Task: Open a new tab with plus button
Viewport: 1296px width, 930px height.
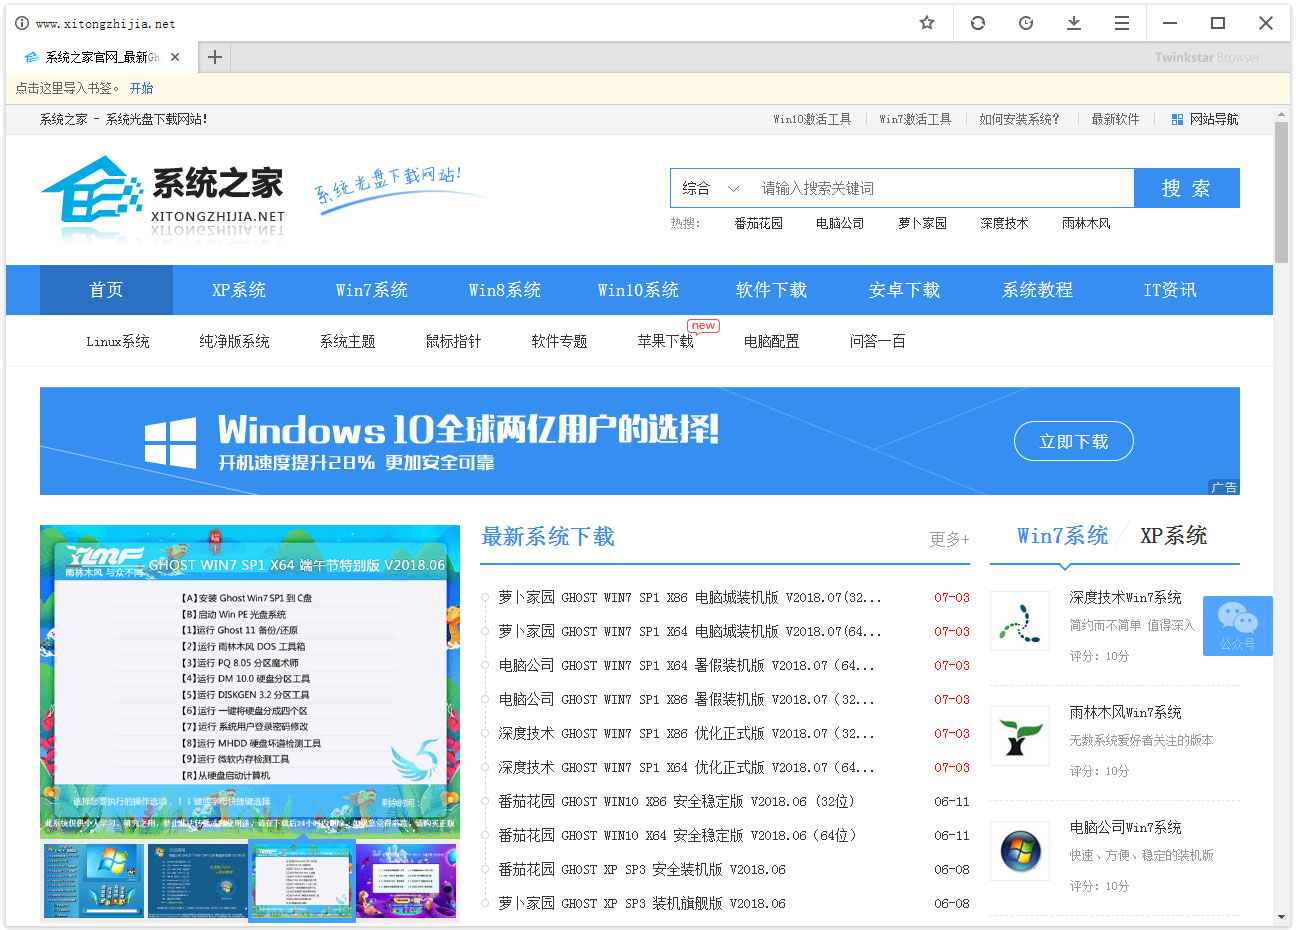Action: tap(214, 57)
